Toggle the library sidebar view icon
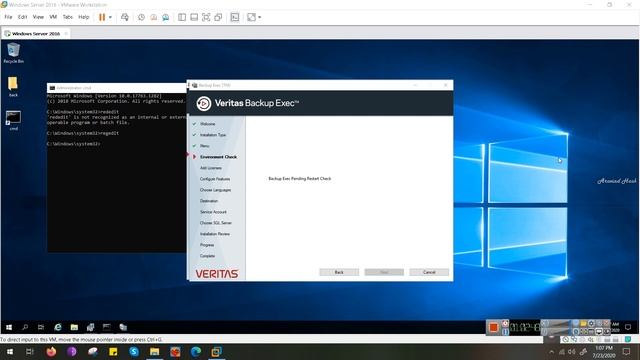 click(182, 17)
